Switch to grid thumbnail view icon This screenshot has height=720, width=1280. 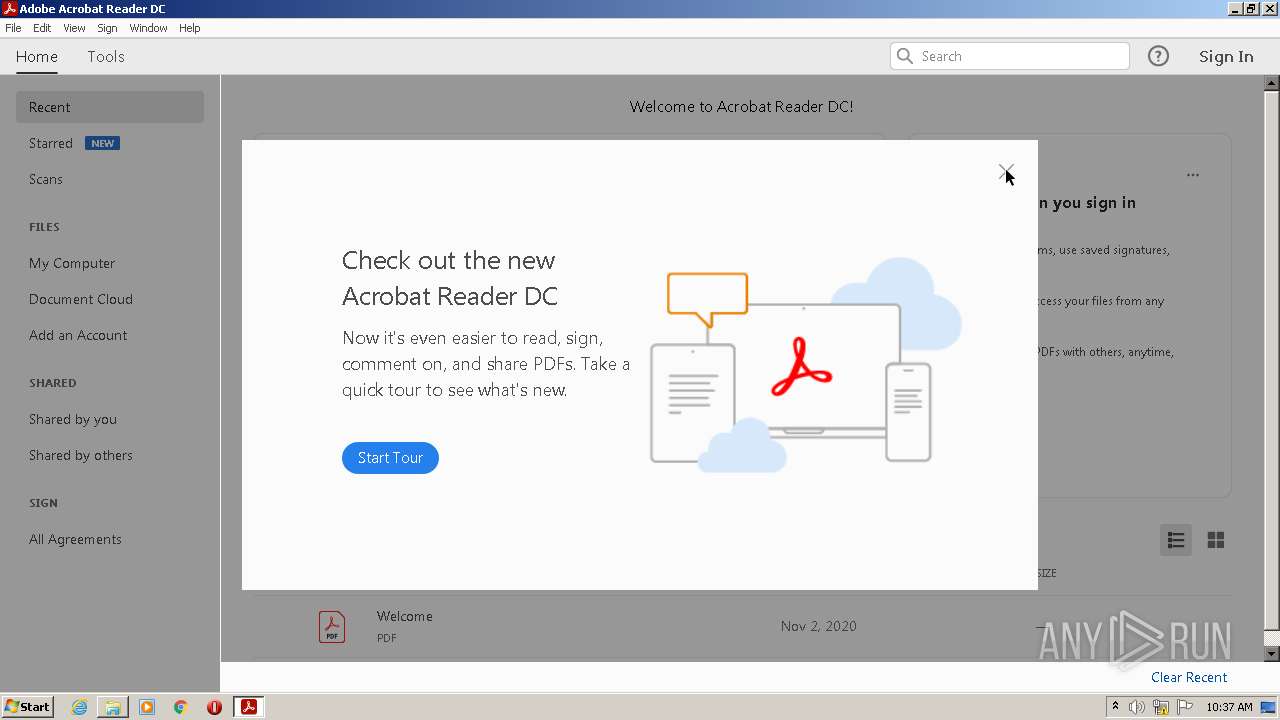(1216, 540)
